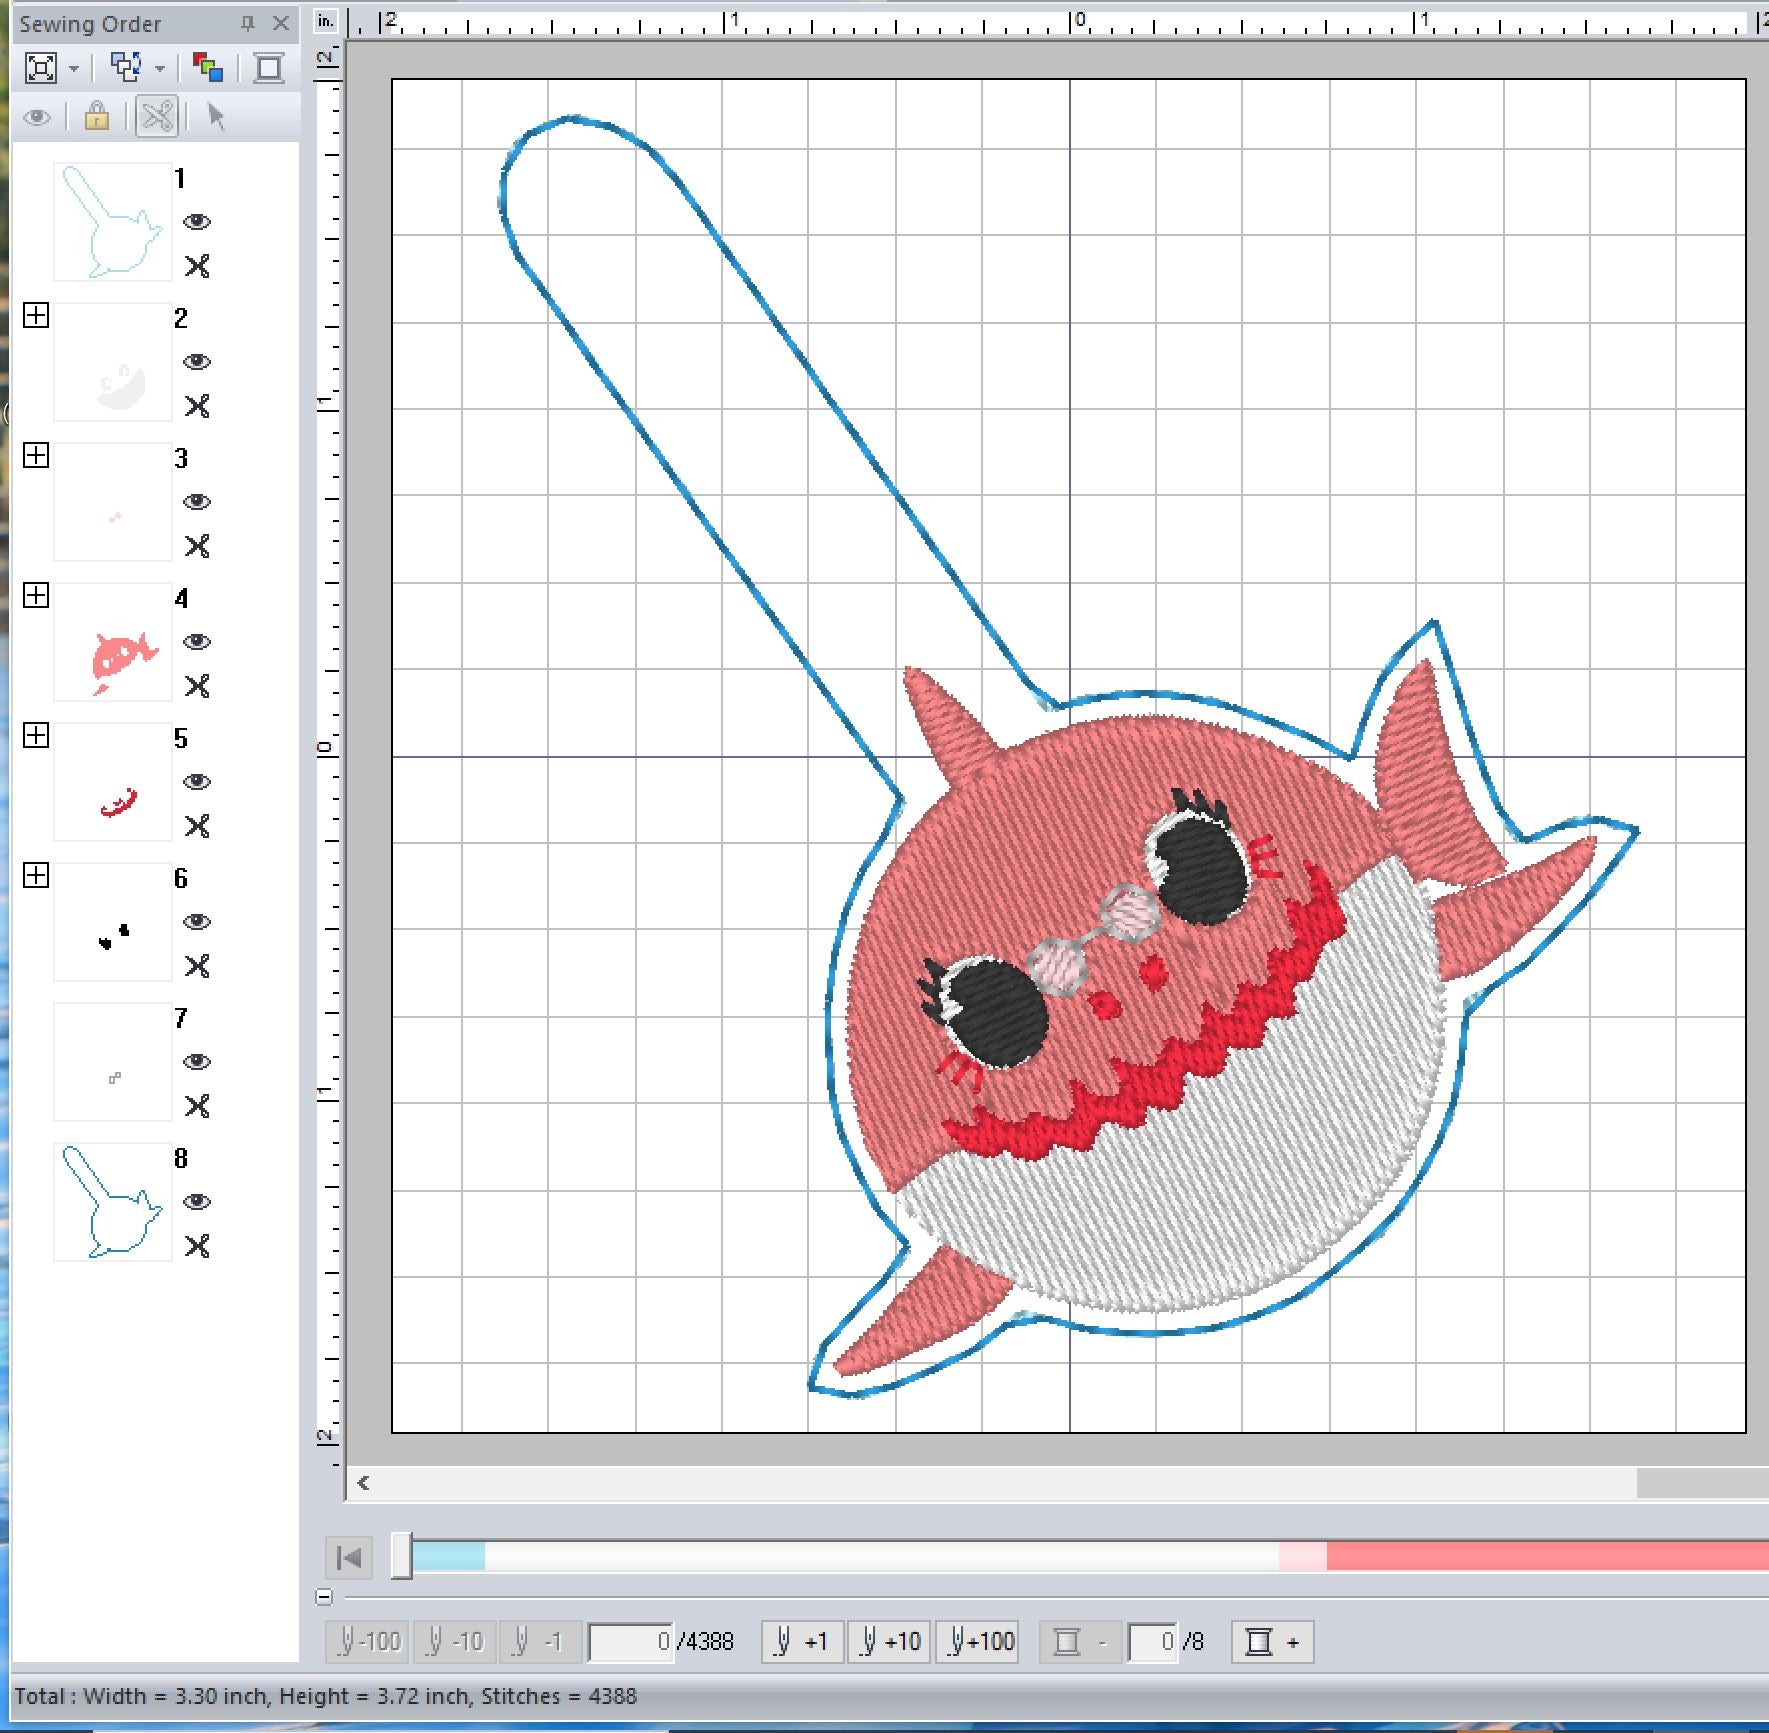Click the zoom-to-fit frame icon
Image resolution: width=1769 pixels, height=1733 pixels.
coord(41,68)
